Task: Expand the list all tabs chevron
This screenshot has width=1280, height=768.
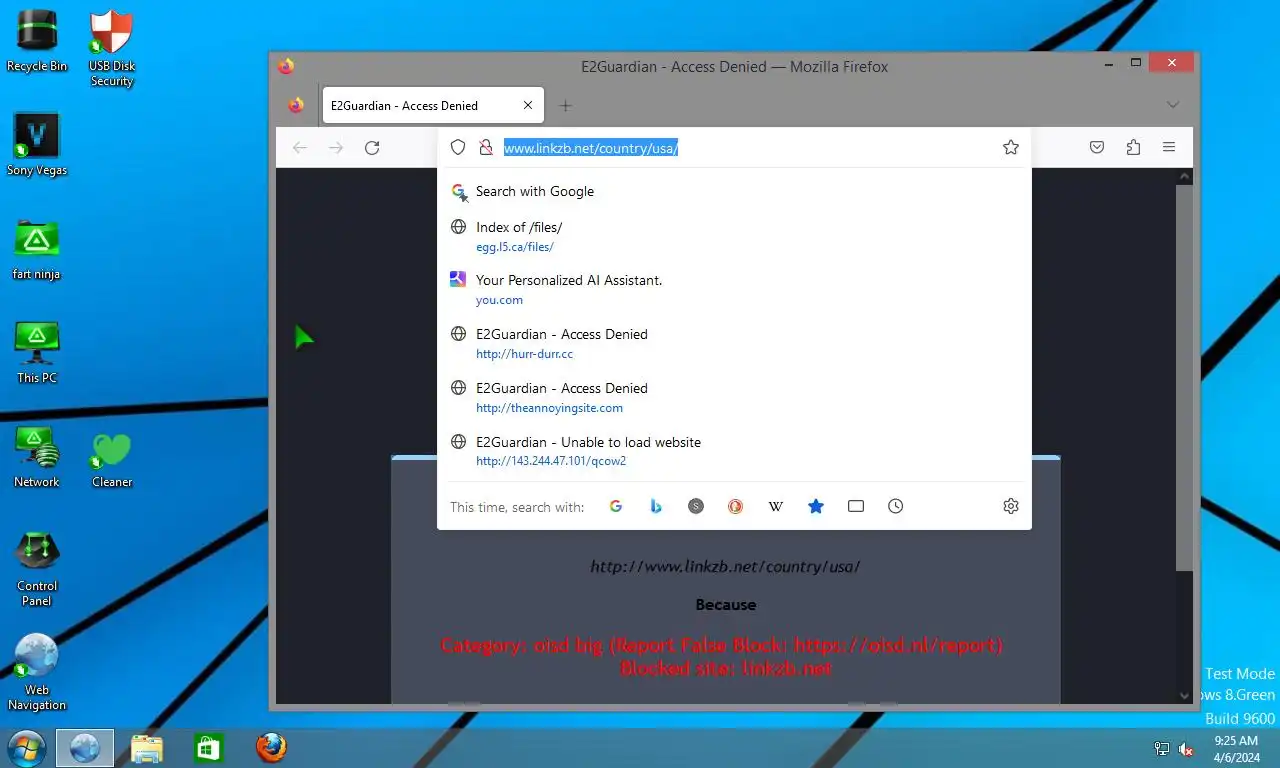Action: point(1173,105)
